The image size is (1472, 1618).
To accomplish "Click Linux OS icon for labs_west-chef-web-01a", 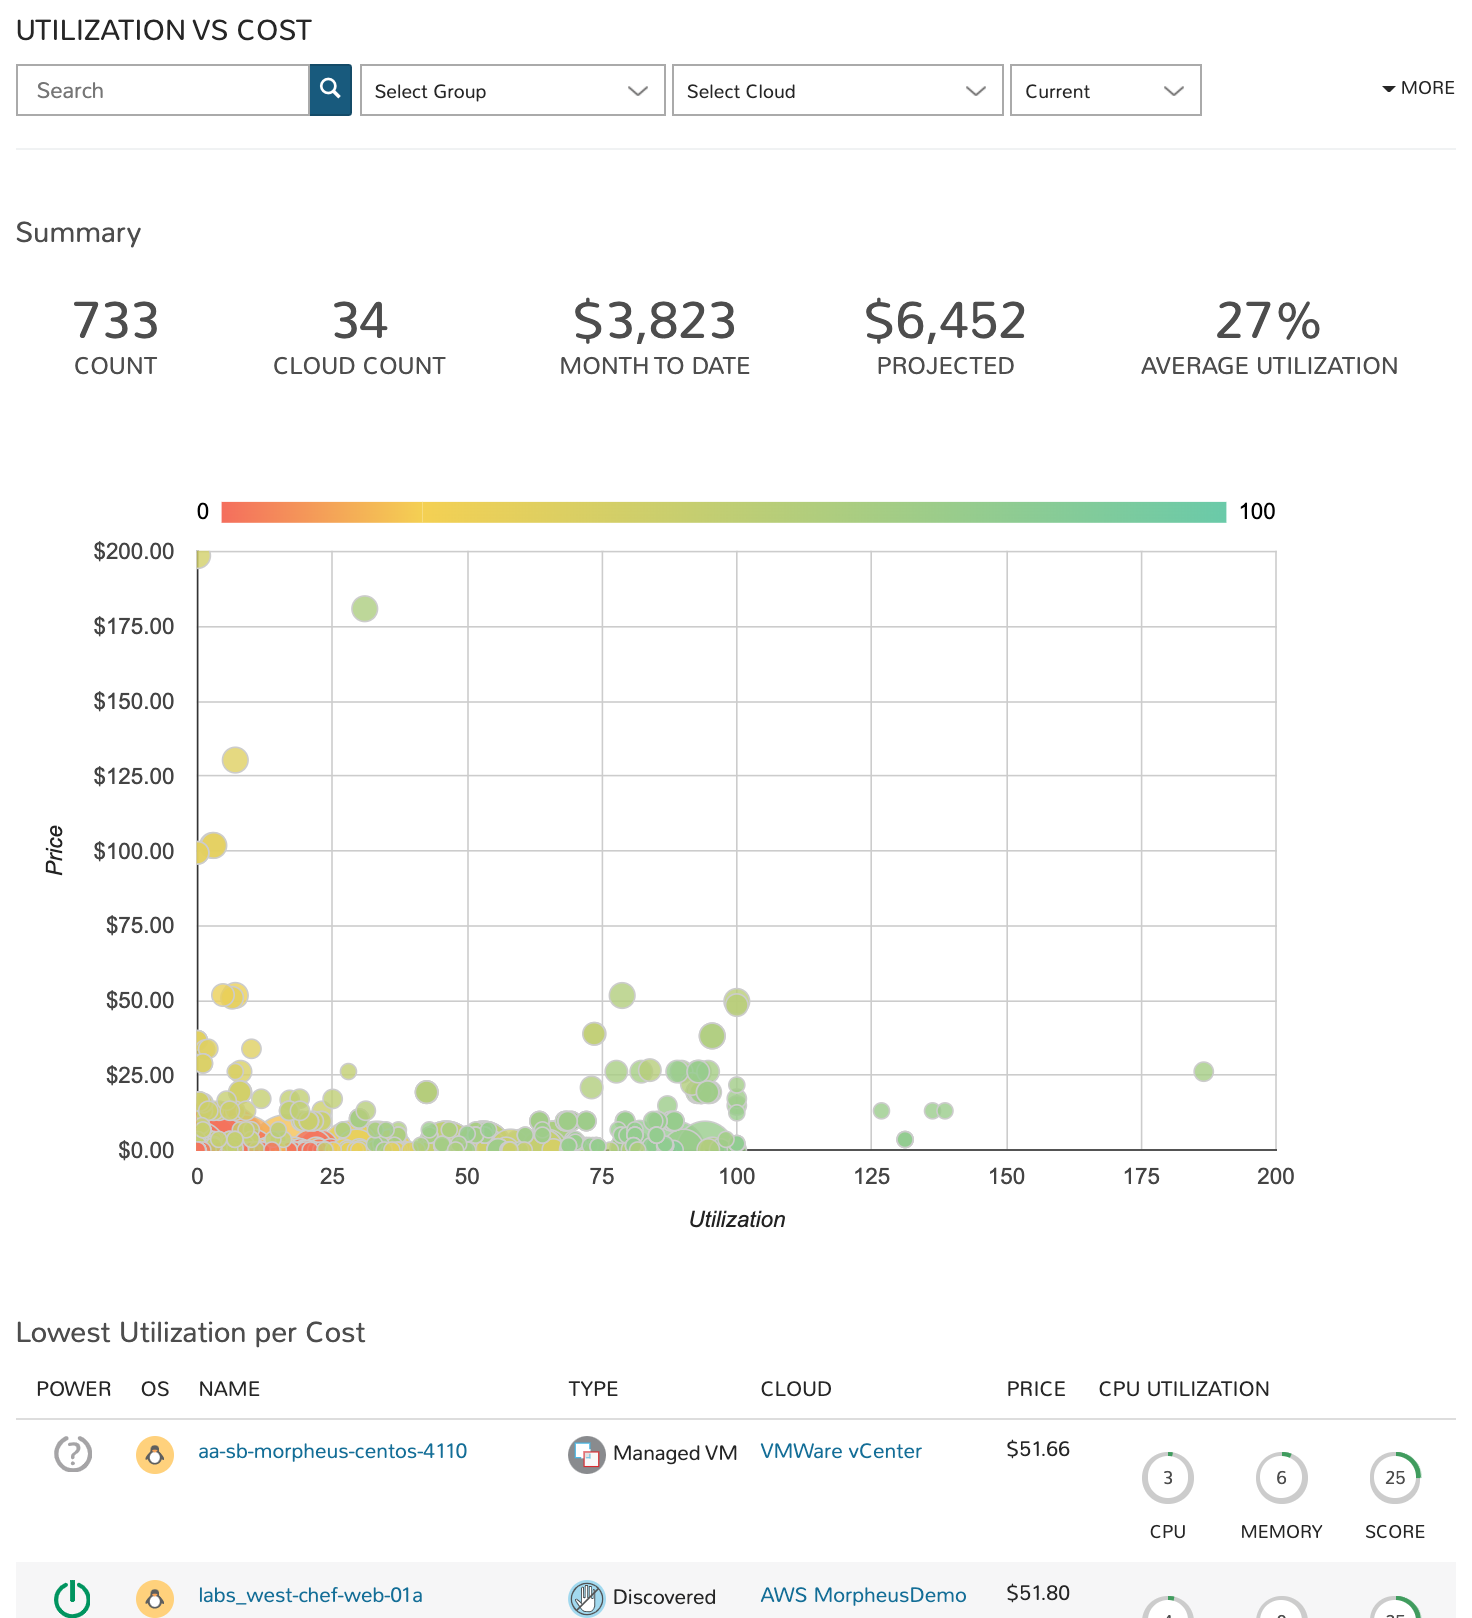I will point(155,1599).
